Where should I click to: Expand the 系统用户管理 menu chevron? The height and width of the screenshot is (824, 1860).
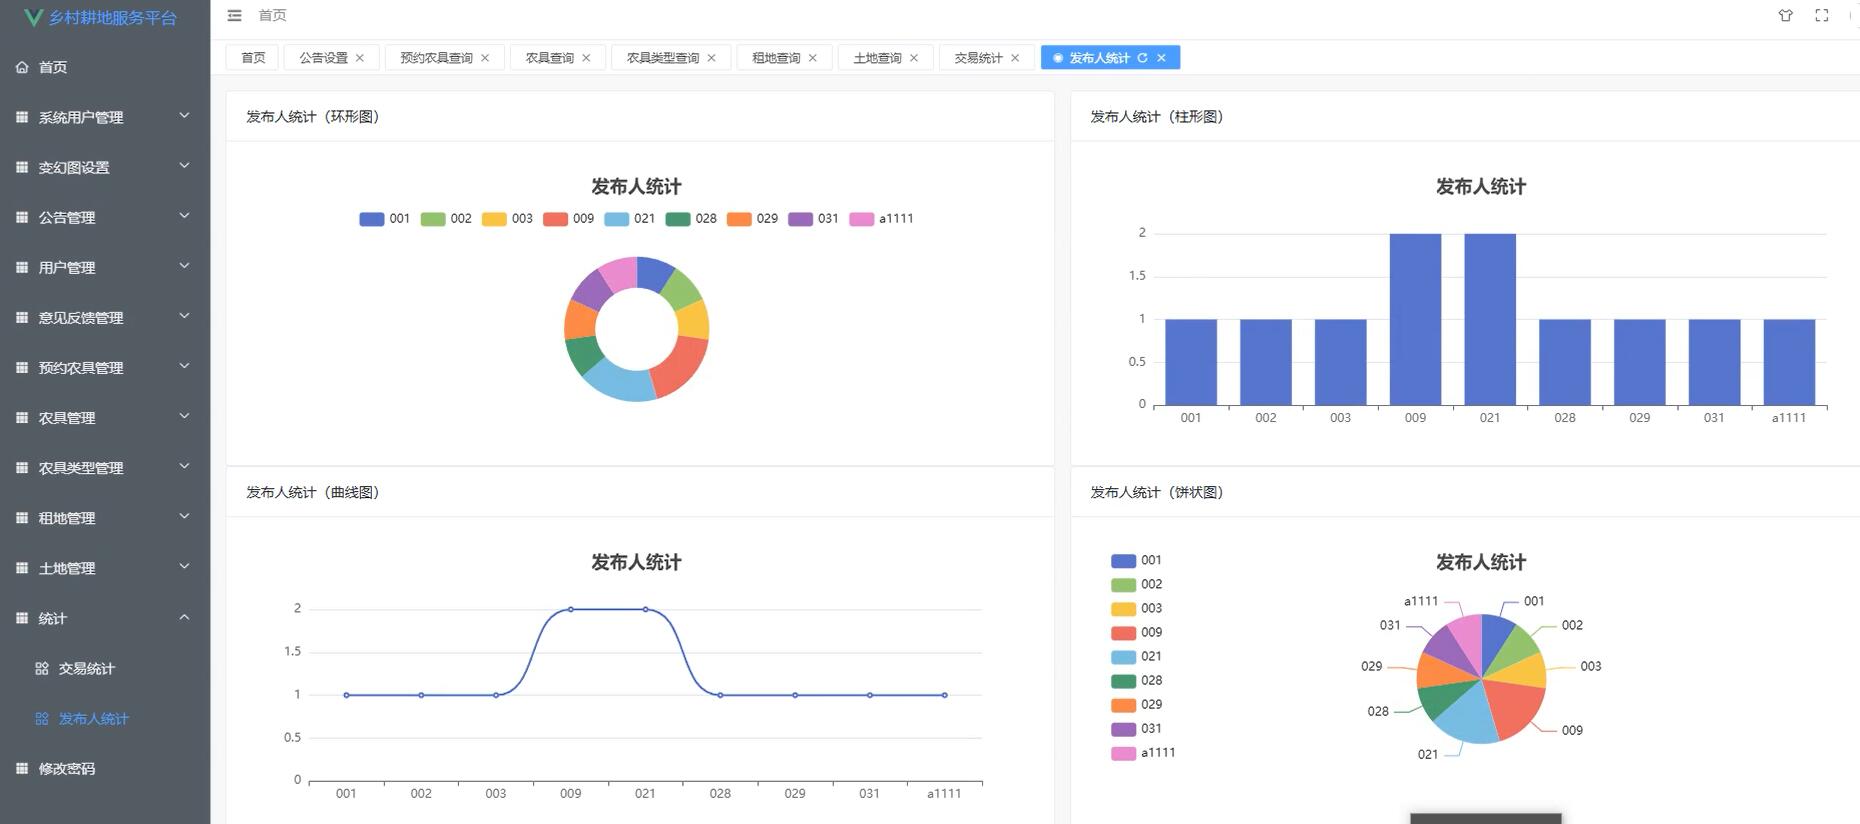coord(184,116)
